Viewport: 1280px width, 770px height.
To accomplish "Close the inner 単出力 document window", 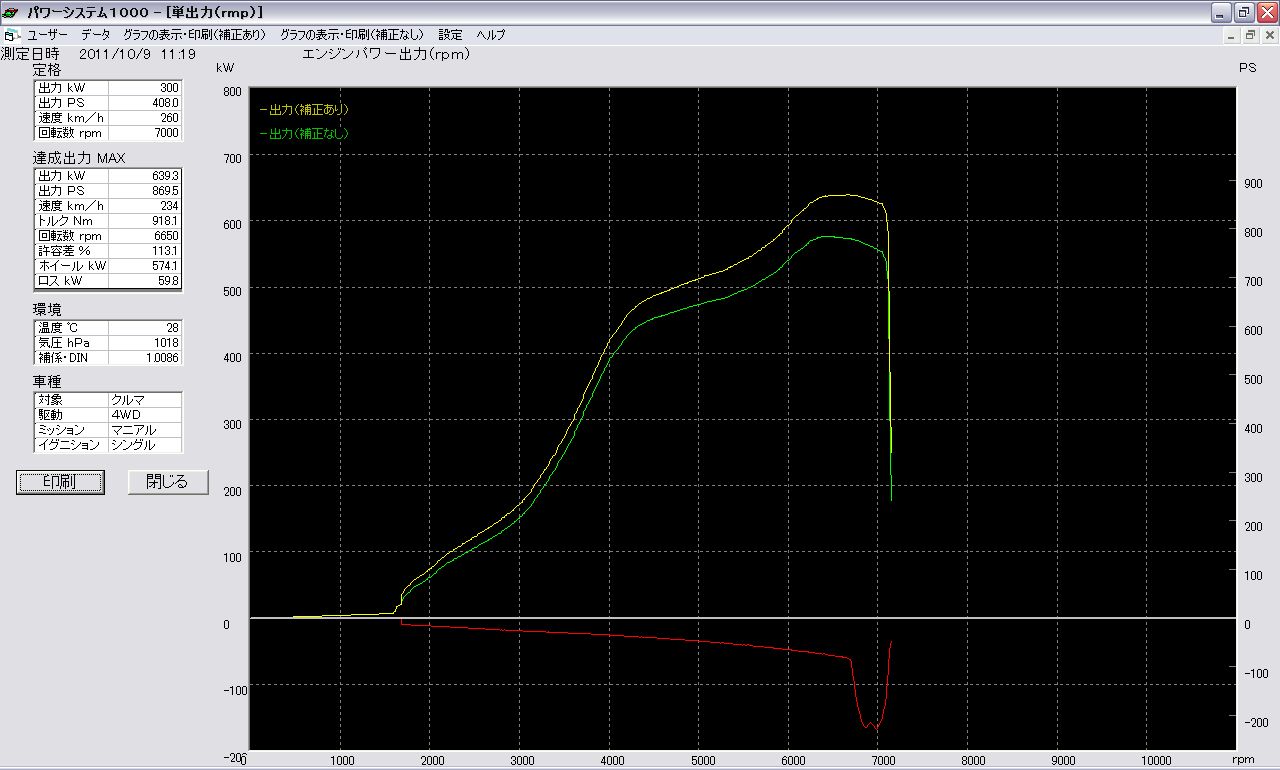I will tap(1267, 35).
